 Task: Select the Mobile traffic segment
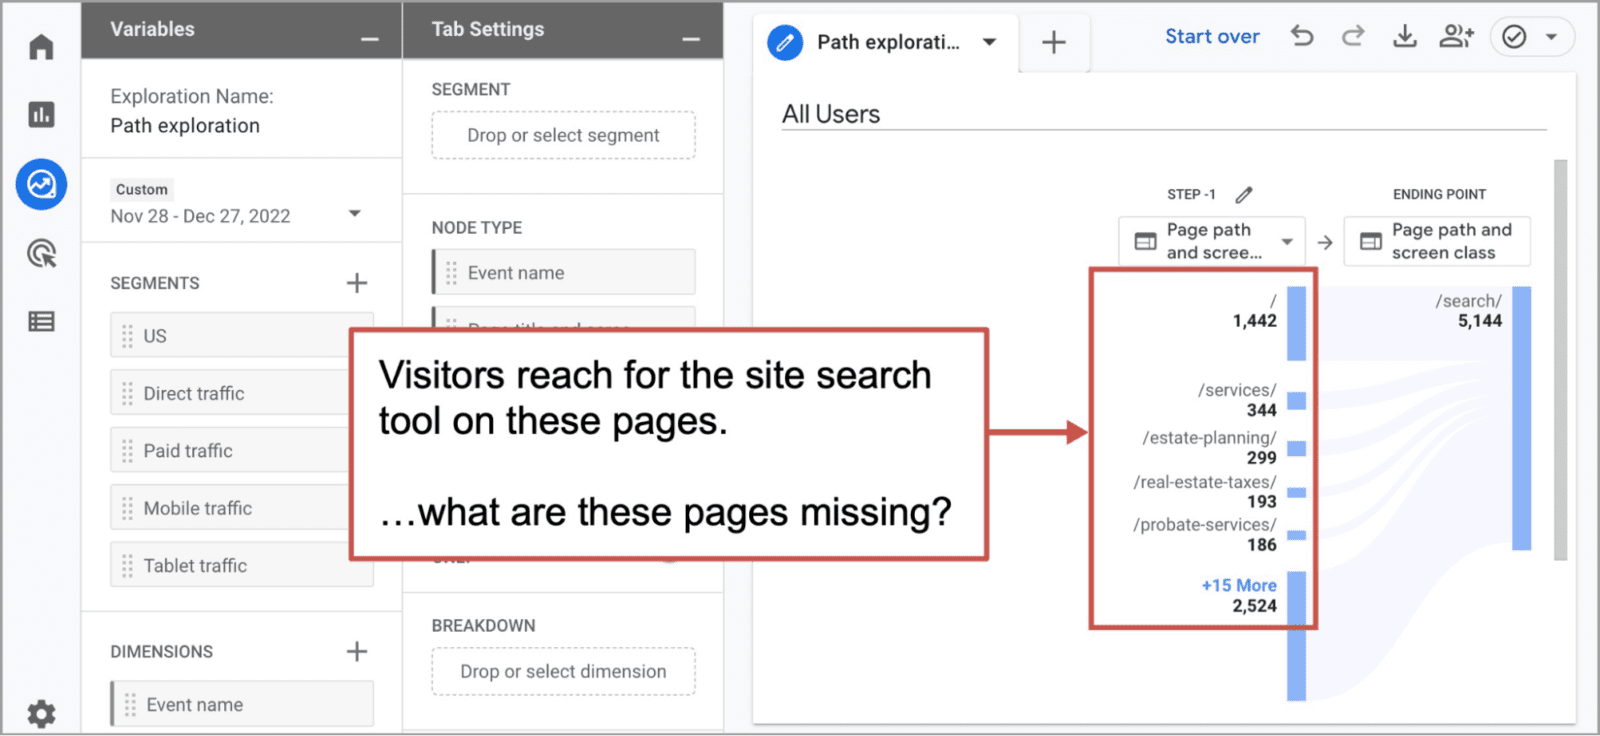[x=241, y=508]
